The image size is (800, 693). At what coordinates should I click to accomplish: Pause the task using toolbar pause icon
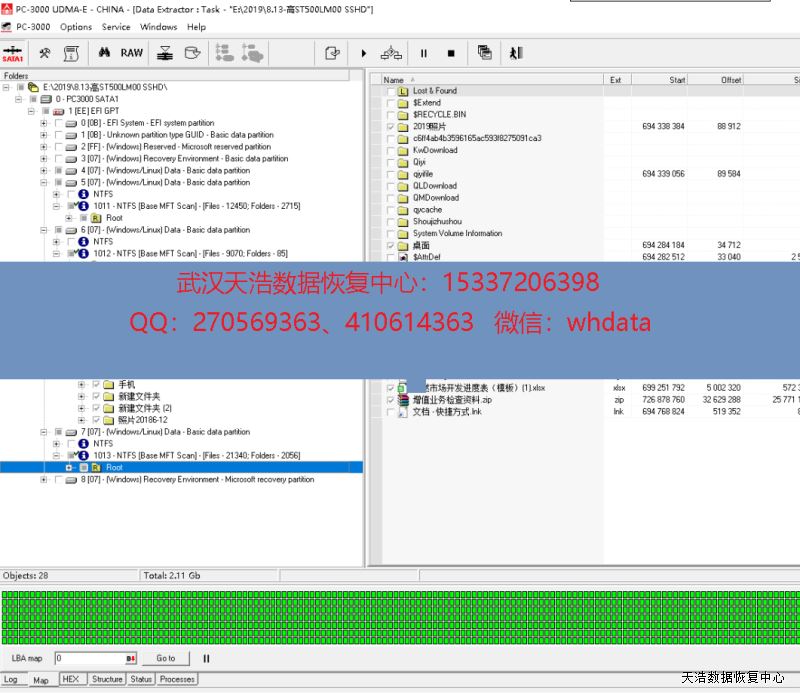tap(423, 53)
